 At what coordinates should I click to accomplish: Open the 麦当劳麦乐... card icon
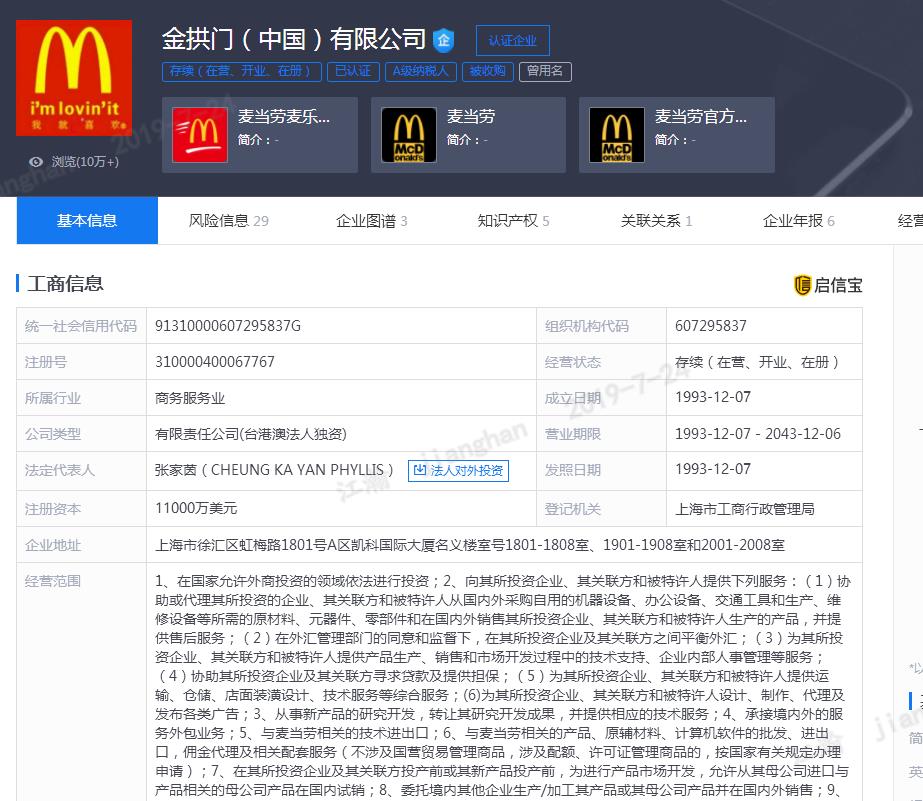[x=200, y=135]
